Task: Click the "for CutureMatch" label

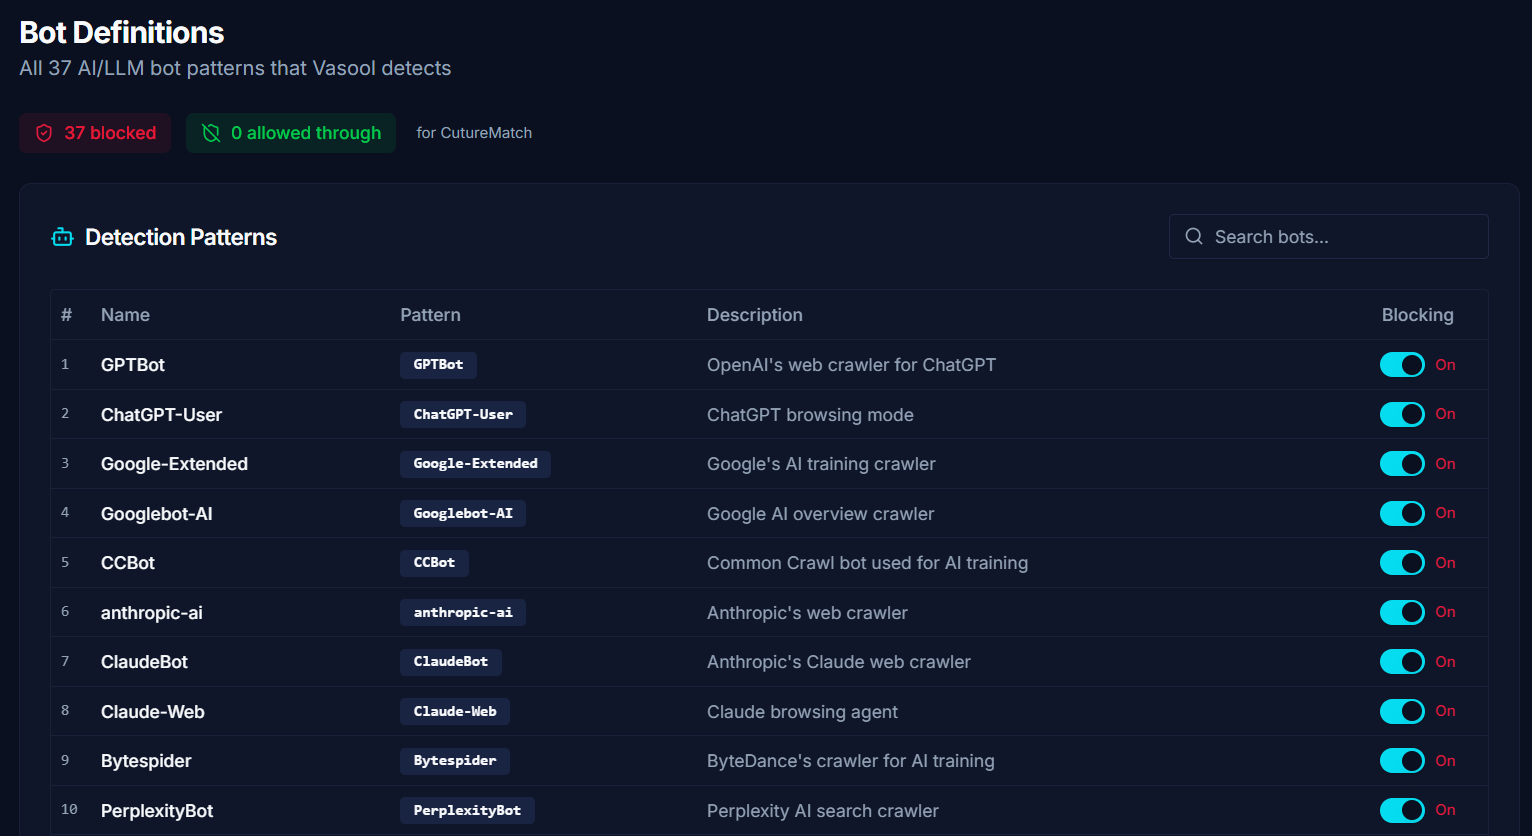Action: [x=474, y=133]
